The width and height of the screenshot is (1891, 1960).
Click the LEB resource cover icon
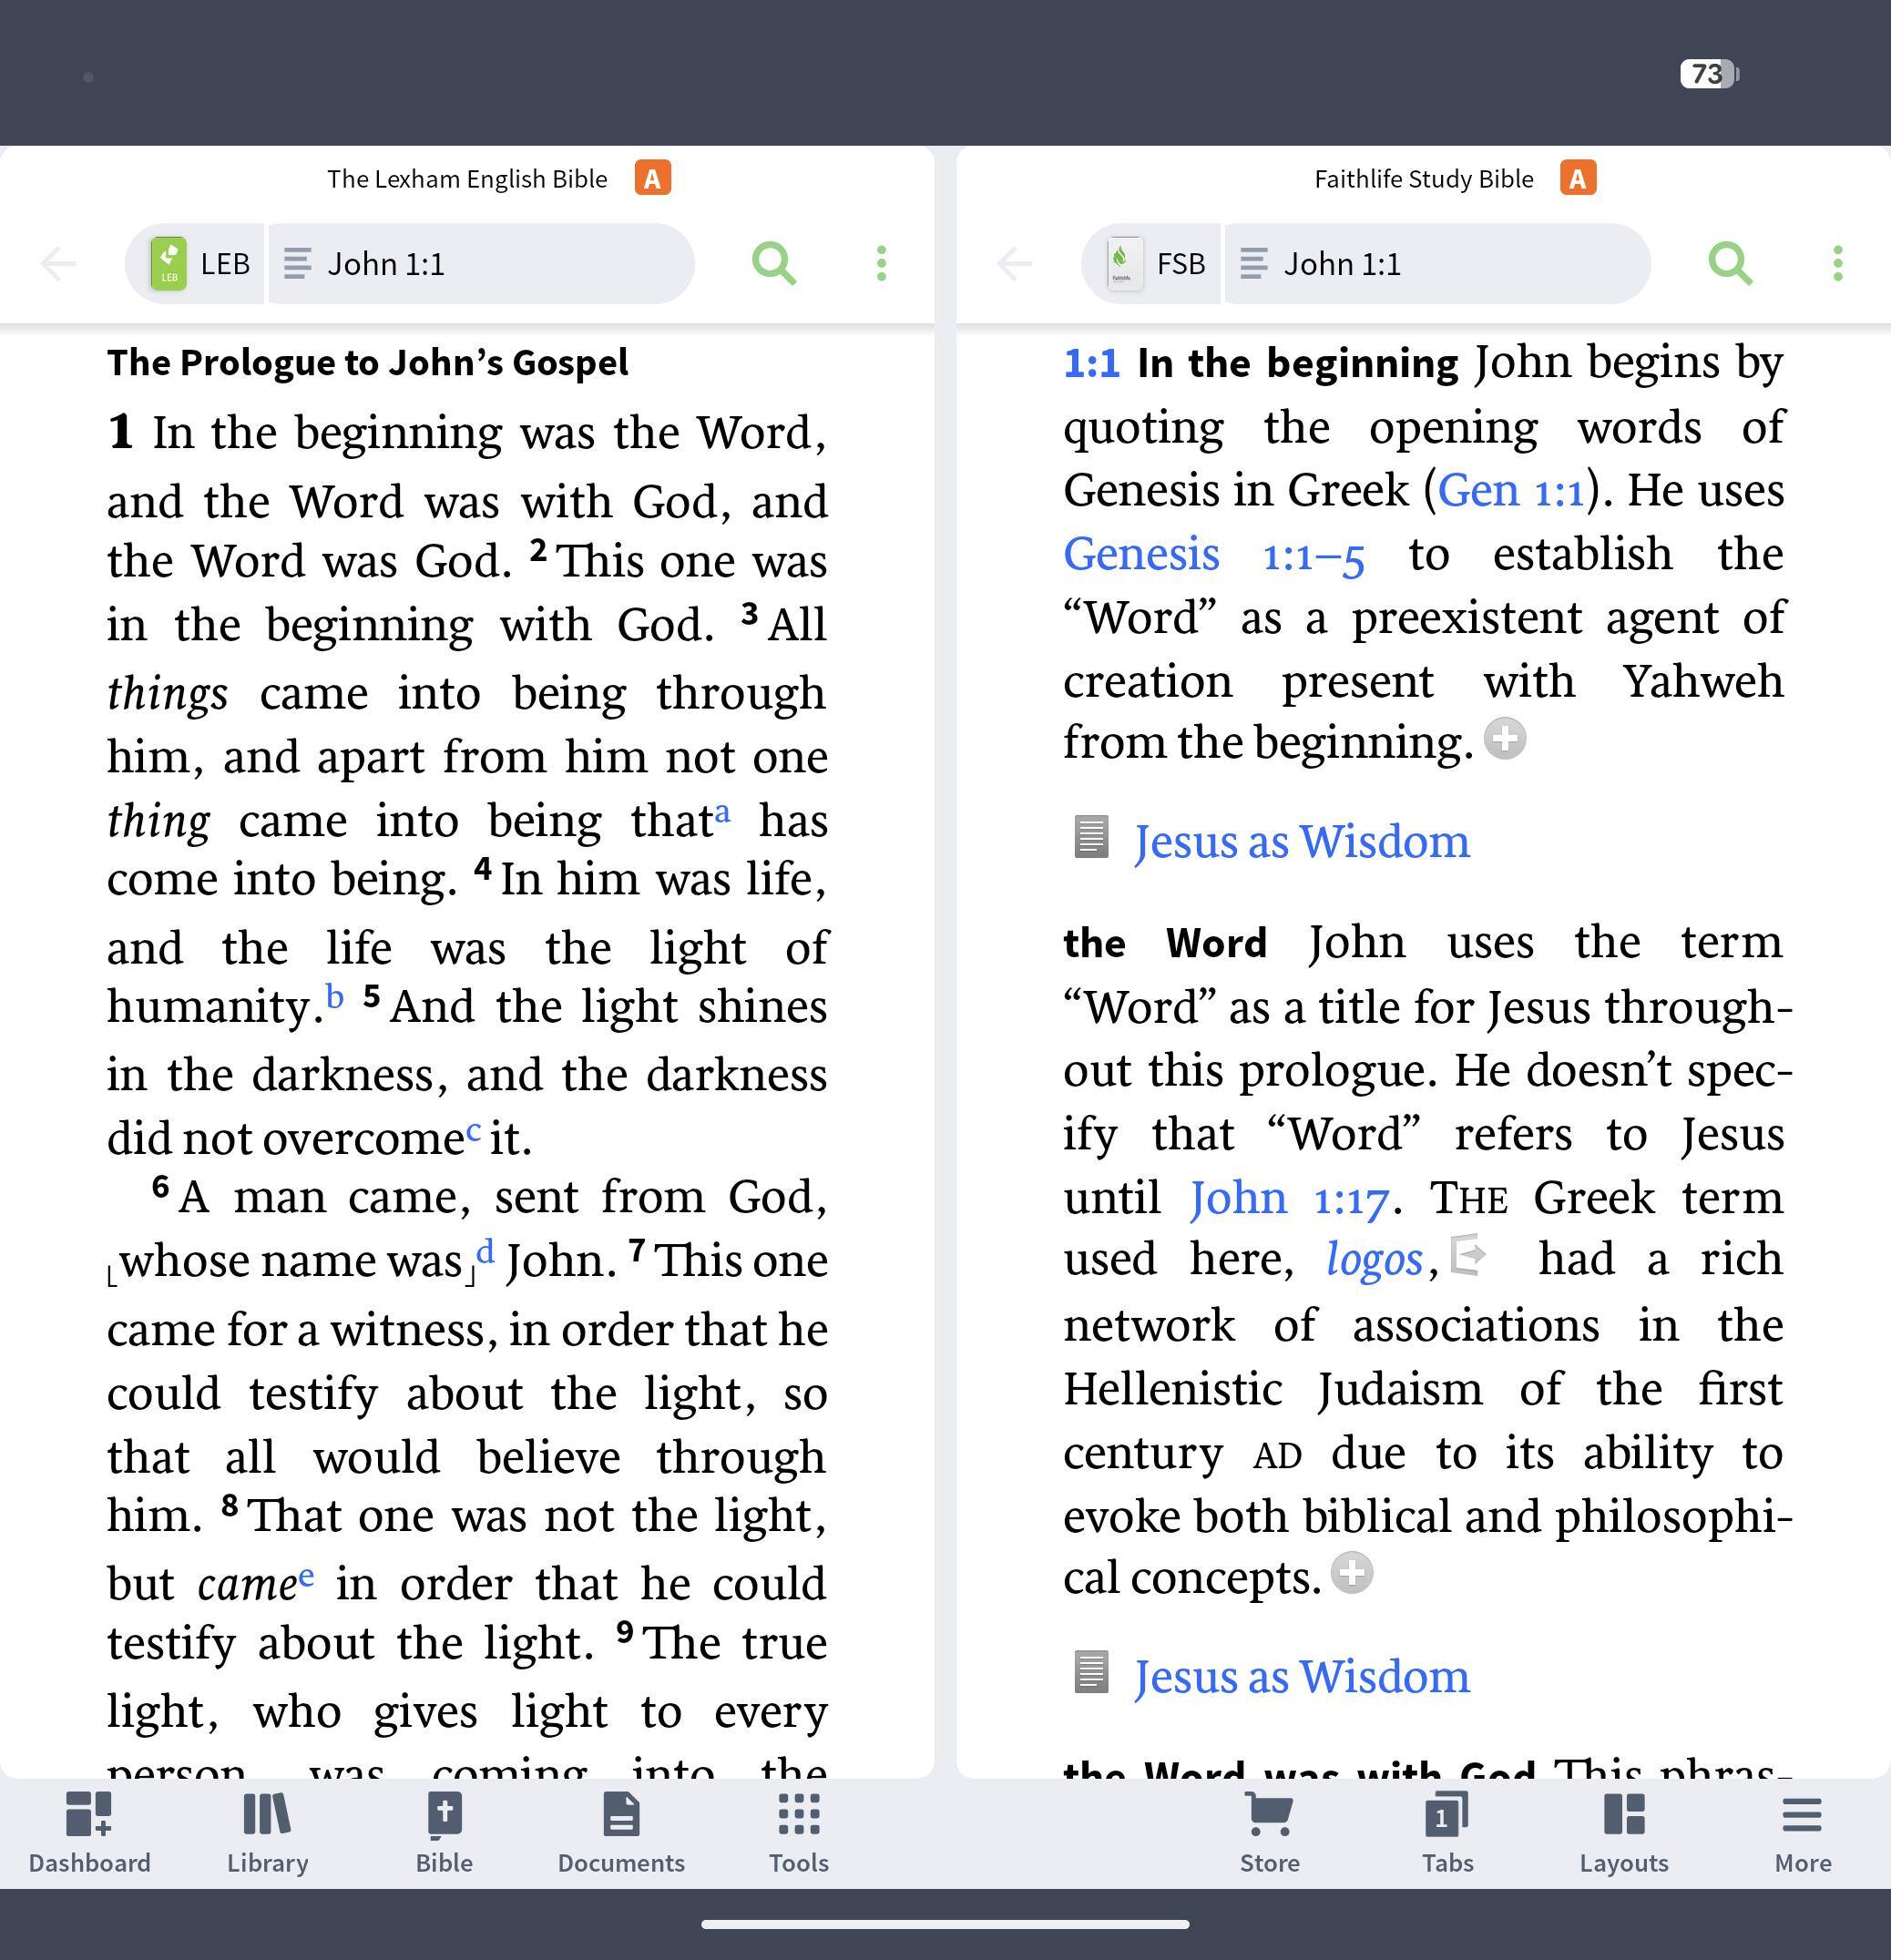pos(169,264)
